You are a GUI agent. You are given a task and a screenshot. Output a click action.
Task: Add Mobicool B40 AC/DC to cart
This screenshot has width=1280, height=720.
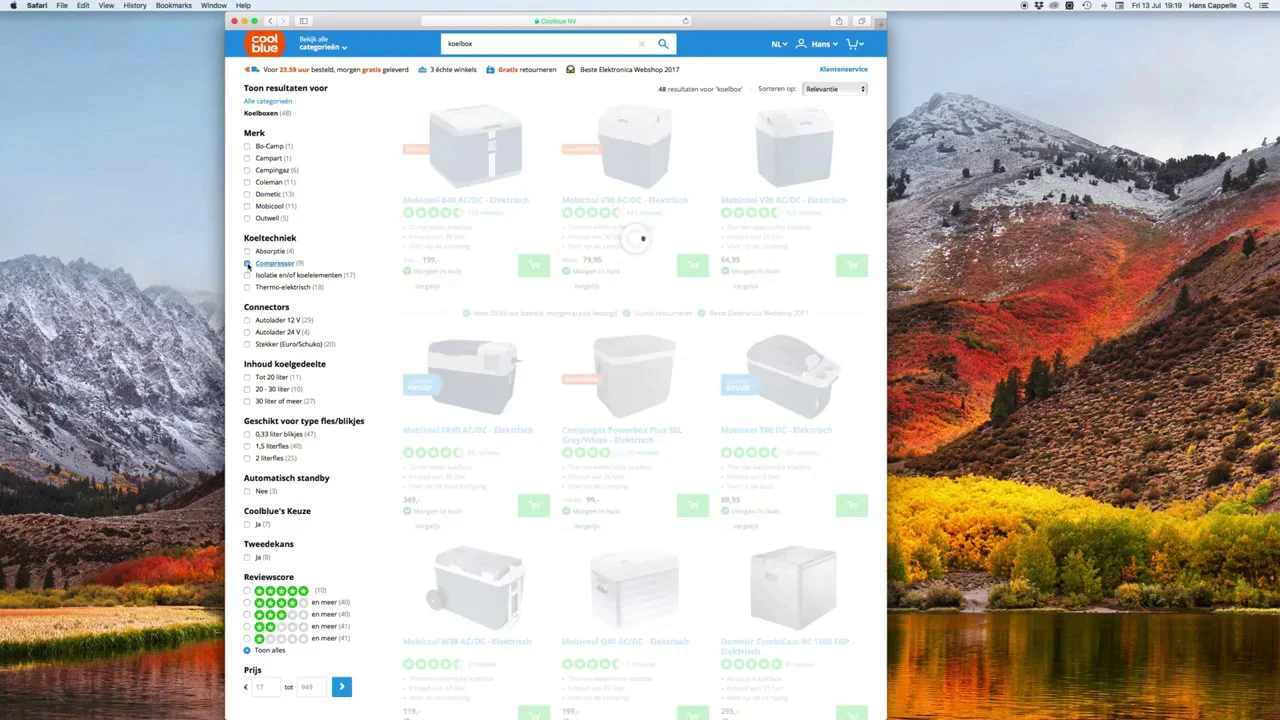[x=534, y=265]
